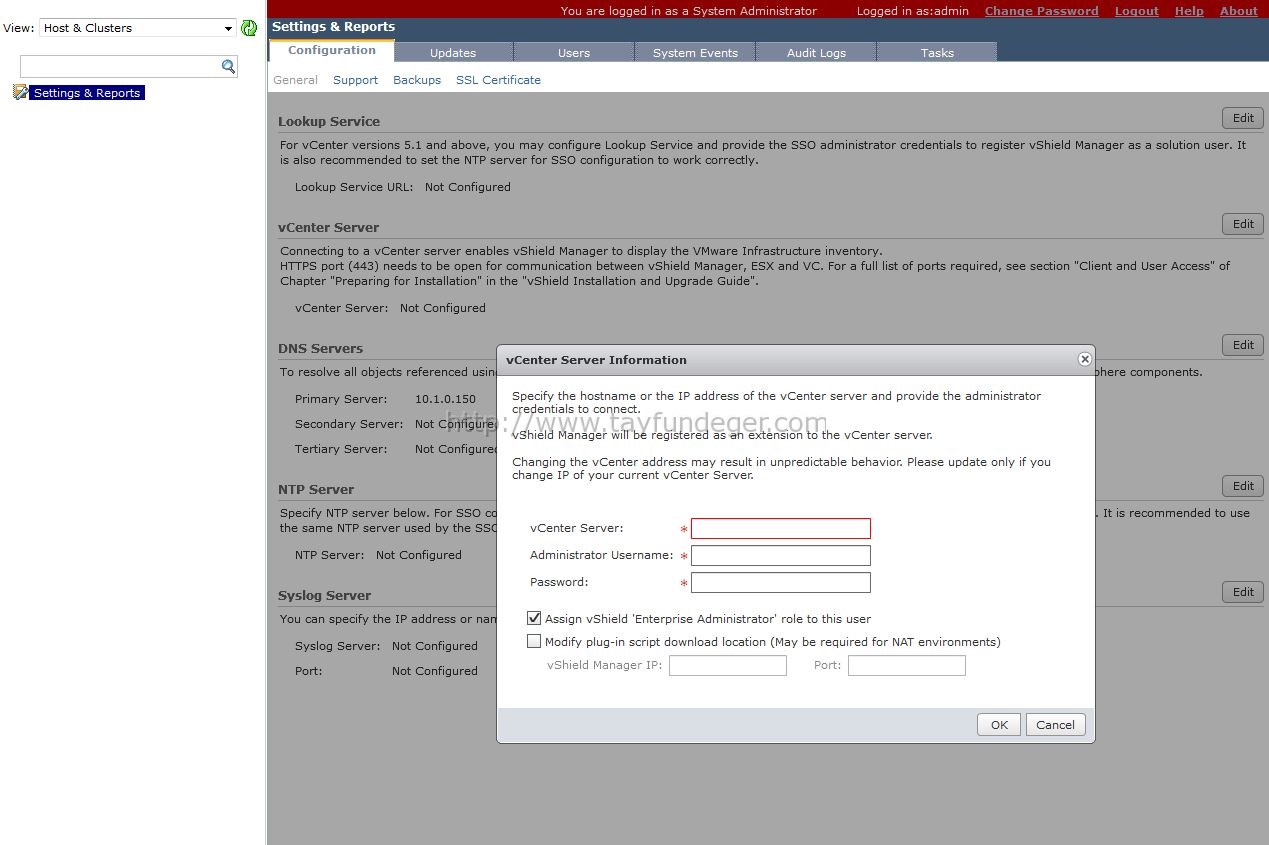The height and width of the screenshot is (845, 1269).
Task: Switch to the Configuration tab
Action: click(332, 51)
